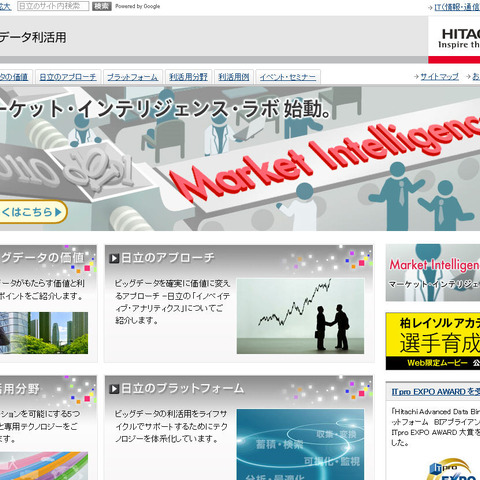Click the platform diagram image with 蓄積・検索
This screenshot has height=480, width=480.
[300, 445]
